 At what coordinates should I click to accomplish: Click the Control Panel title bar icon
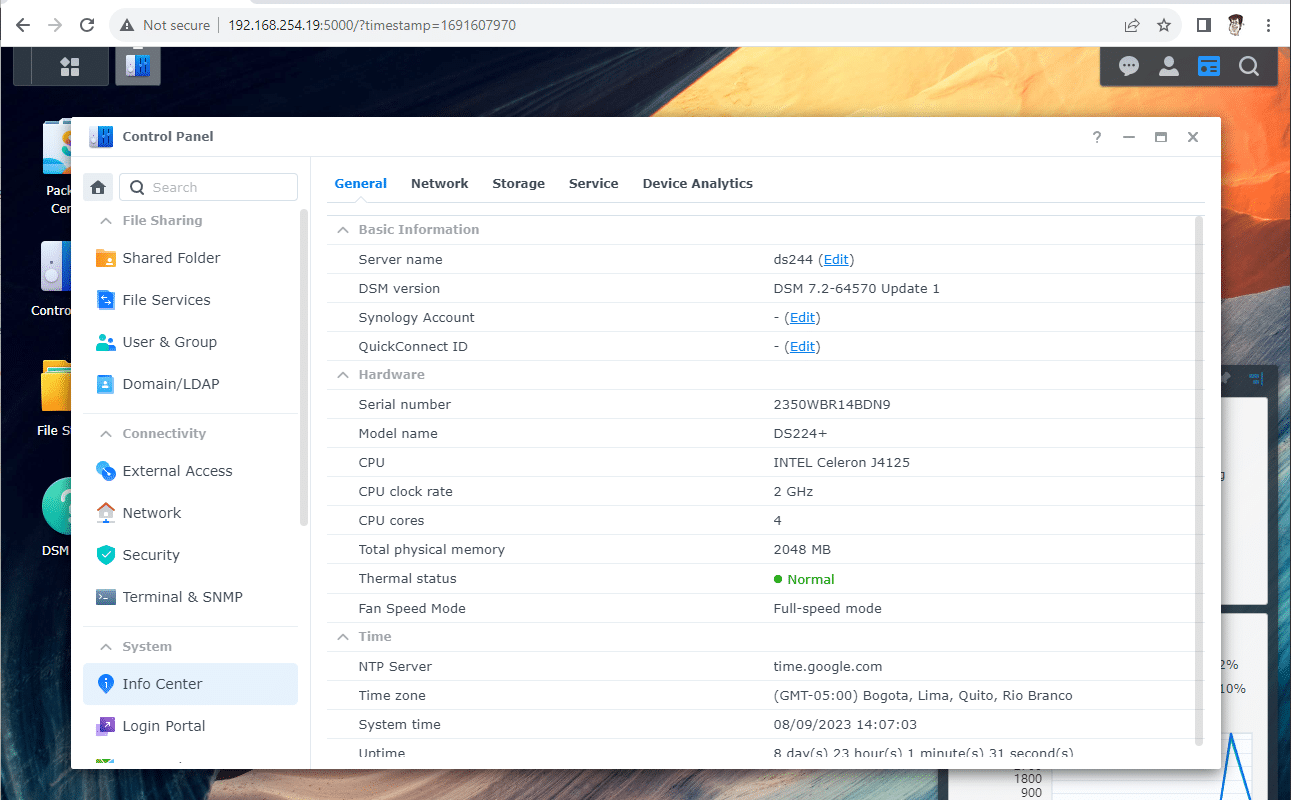point(101,137)
